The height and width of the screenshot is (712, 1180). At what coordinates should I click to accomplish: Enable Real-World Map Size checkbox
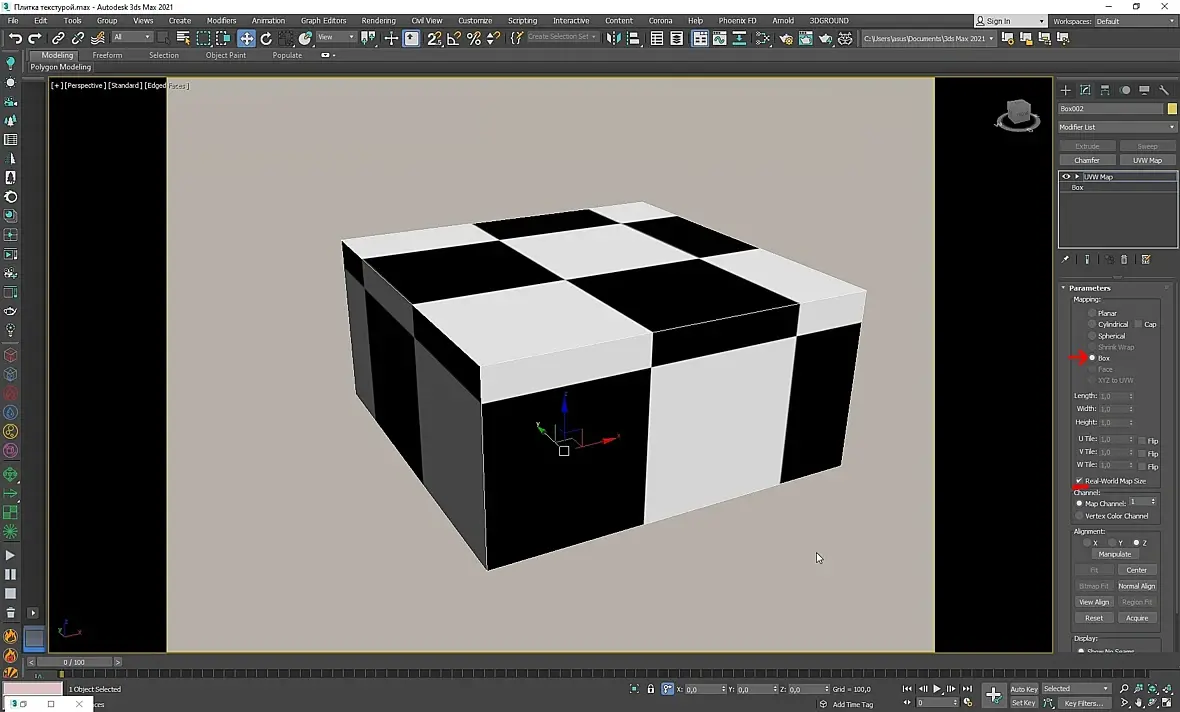(x=1080, y=481)
